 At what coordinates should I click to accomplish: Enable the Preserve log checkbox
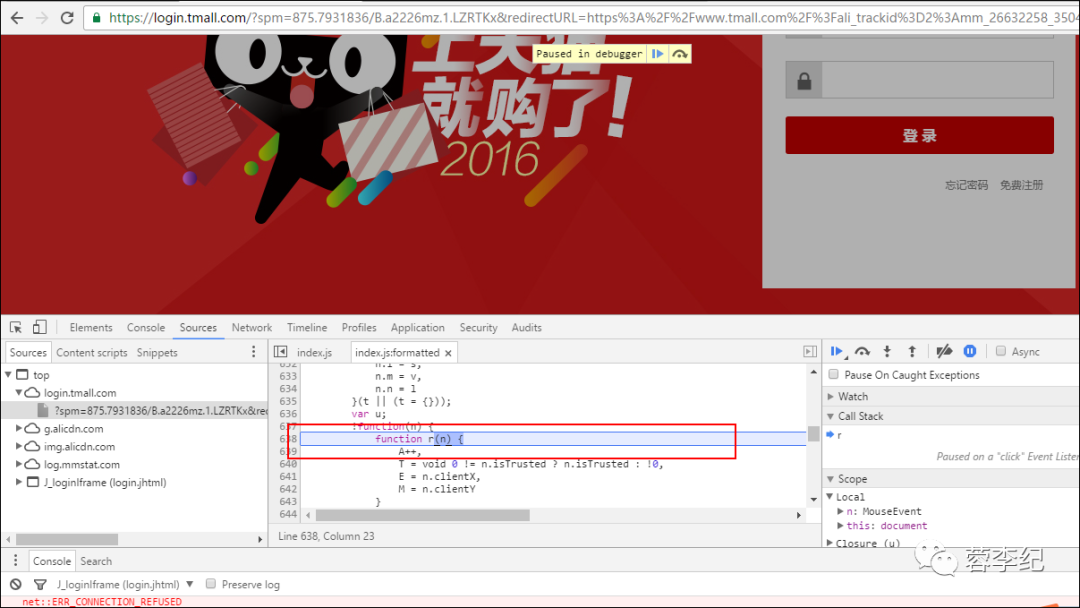click(x=211, y=584)
